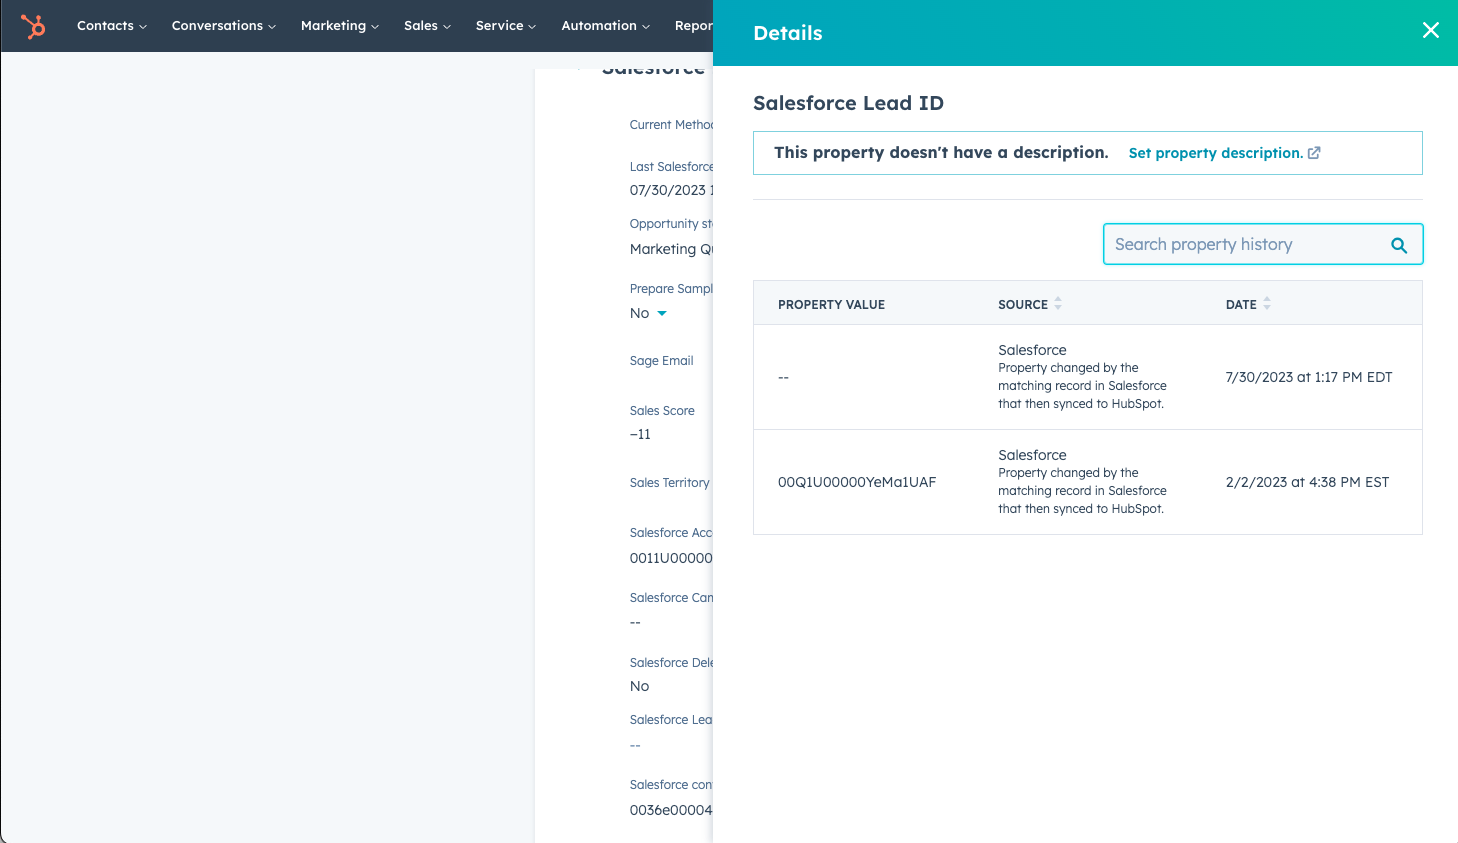Click the Salesforce Lead ID panel heading
Image resolution: width=1458 pixels, height=843 pixels.
coord(848,103)
